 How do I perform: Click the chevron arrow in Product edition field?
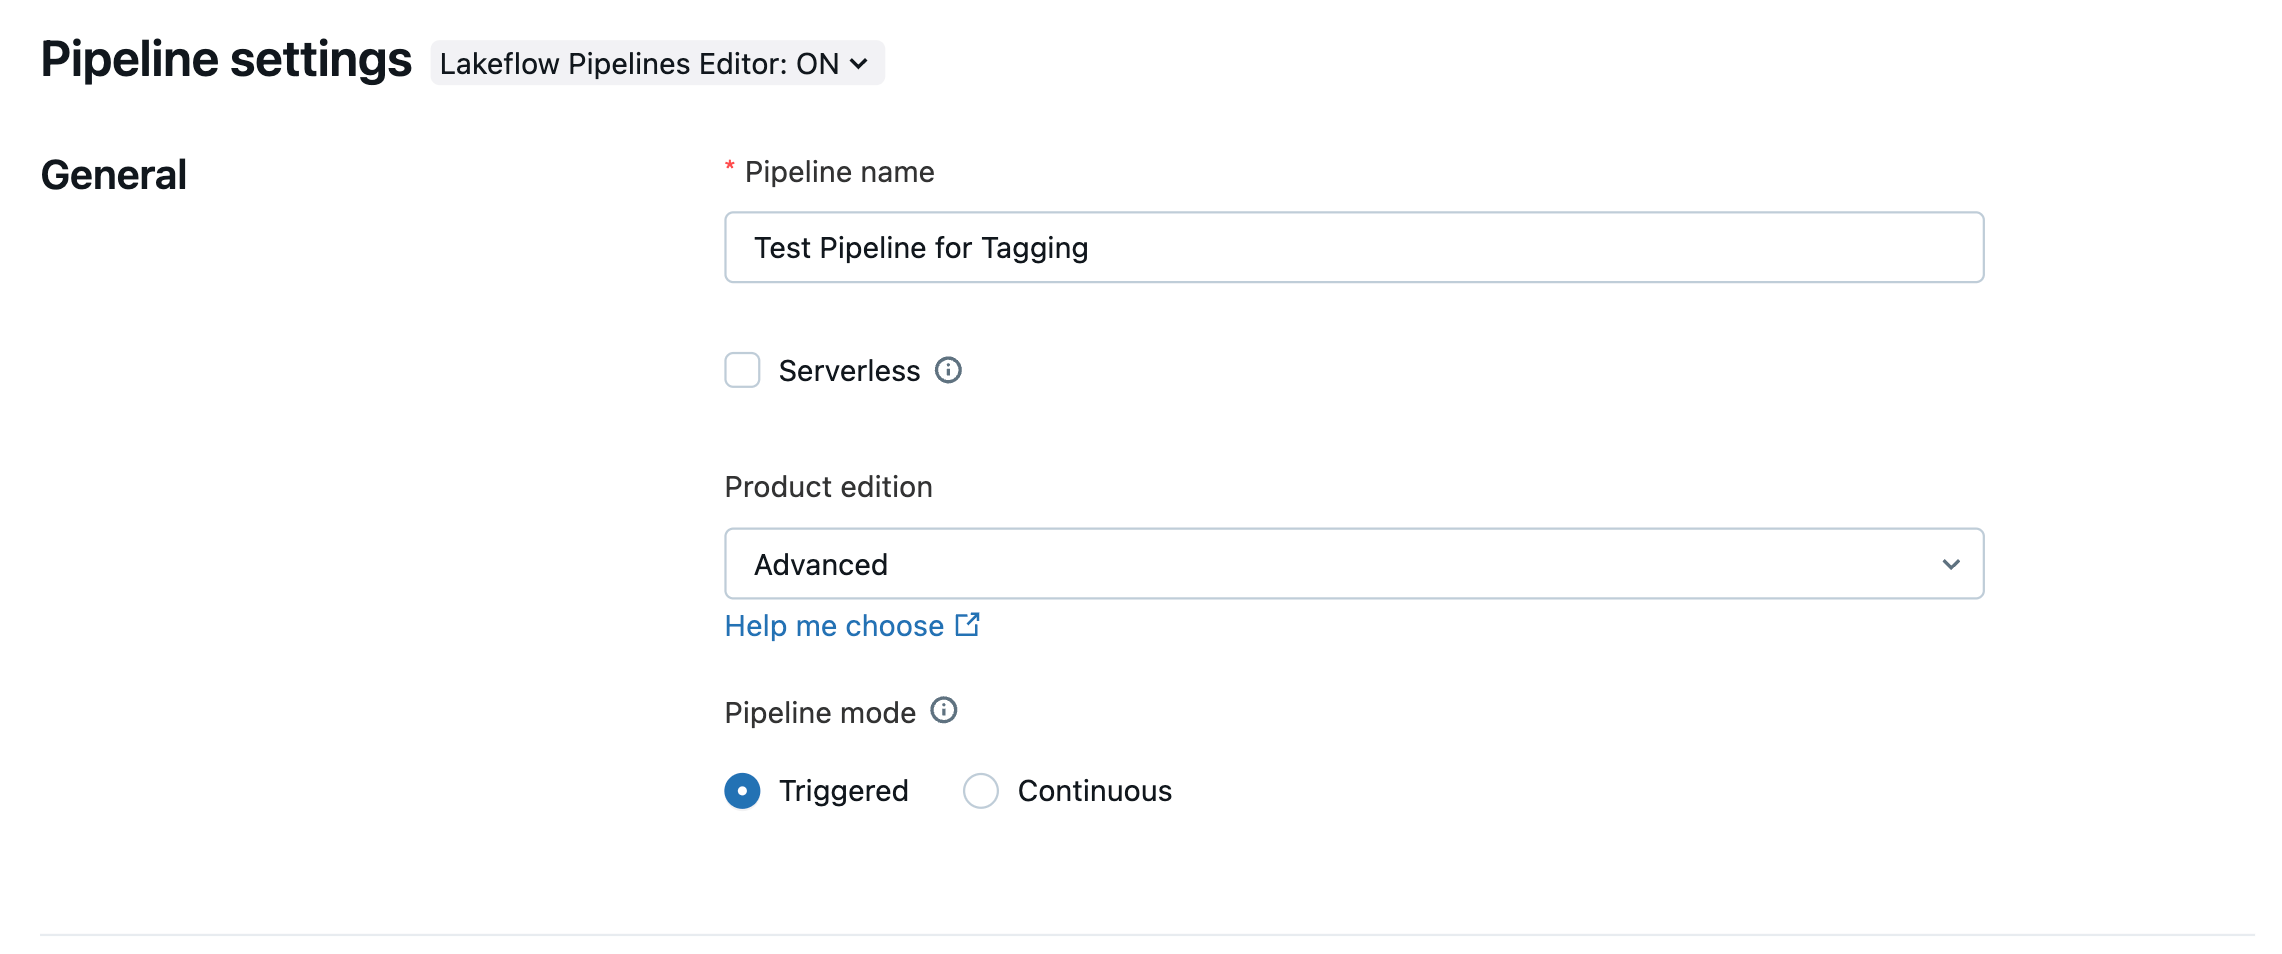pyautogui.click(x=1950, y=564)
